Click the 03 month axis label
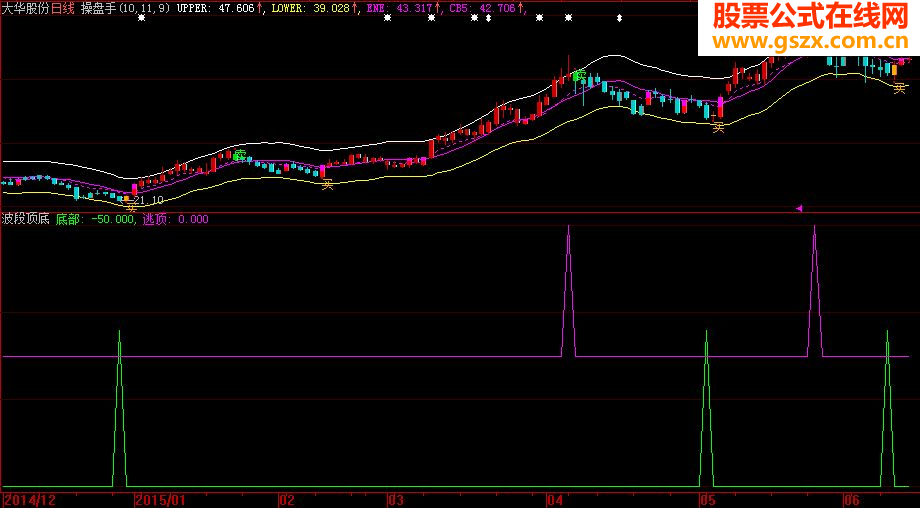Image resolution: width=920 pixels, height=508 pixels. [x=396, y=500]
